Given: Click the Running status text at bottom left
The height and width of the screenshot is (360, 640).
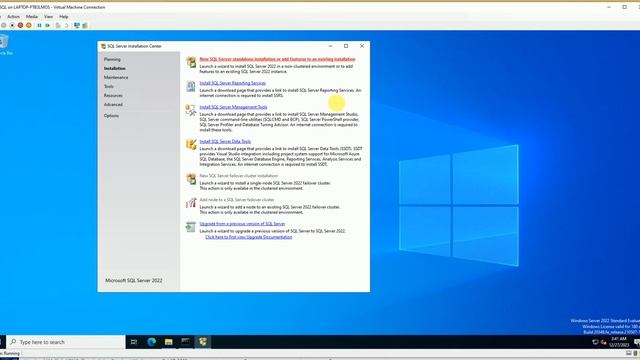Looking at the screenshot, I should 11,353.
